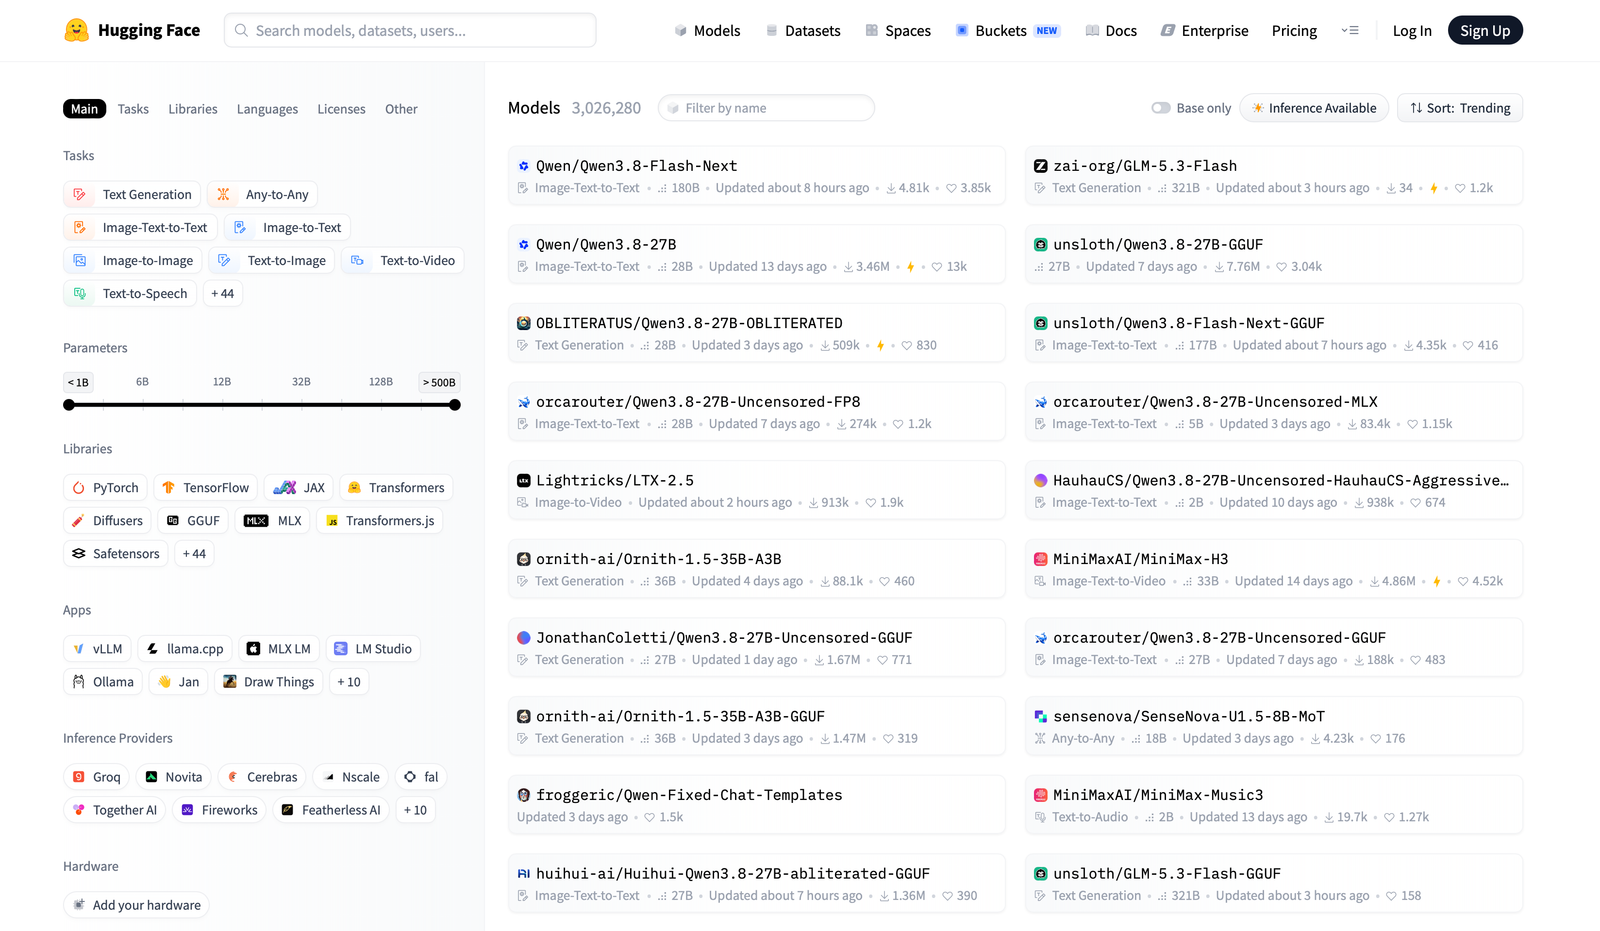
Task: Click the sensenova avatar icon
Action: coord(1040,717)
